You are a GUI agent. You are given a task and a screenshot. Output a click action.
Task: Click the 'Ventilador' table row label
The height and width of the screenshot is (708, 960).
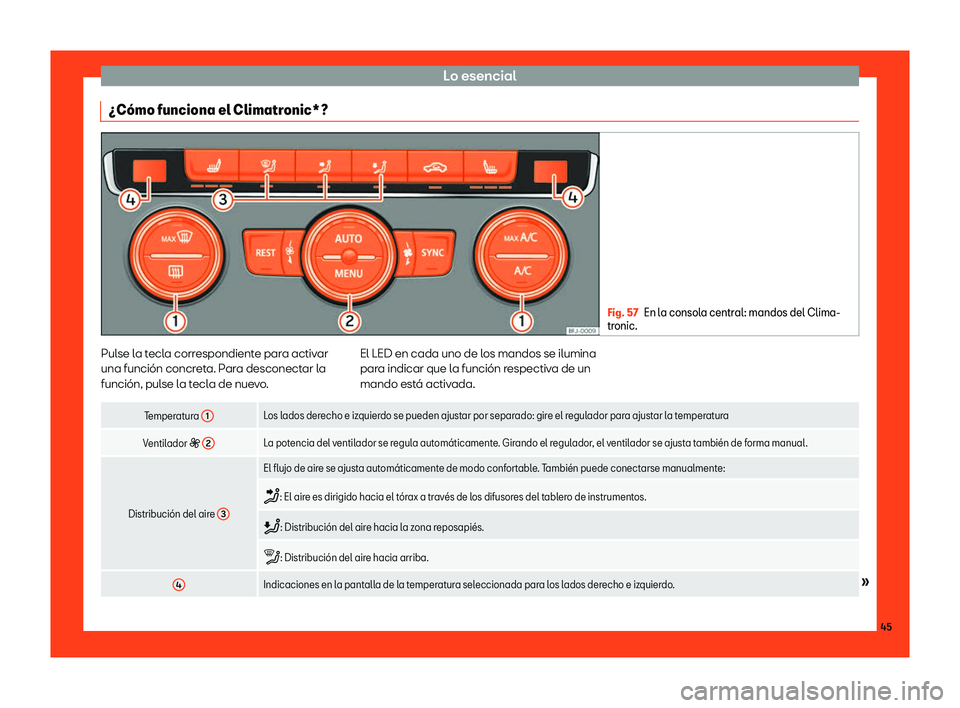pos(165,443)
